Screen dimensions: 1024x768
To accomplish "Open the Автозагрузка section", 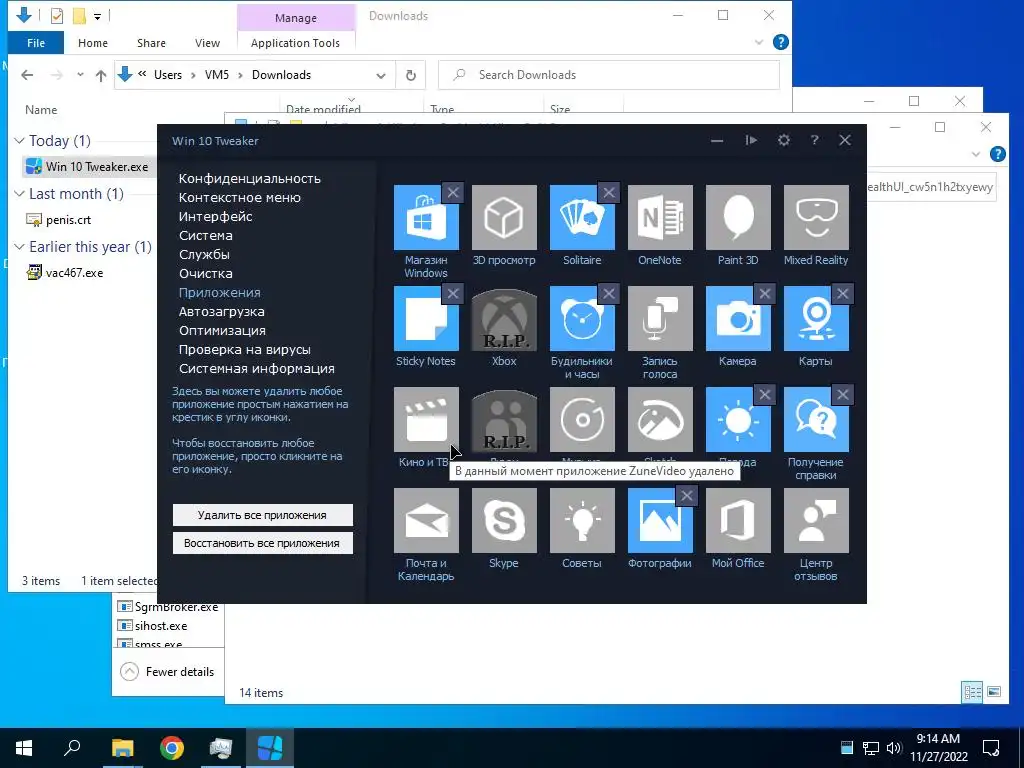I will coord(221,312).
